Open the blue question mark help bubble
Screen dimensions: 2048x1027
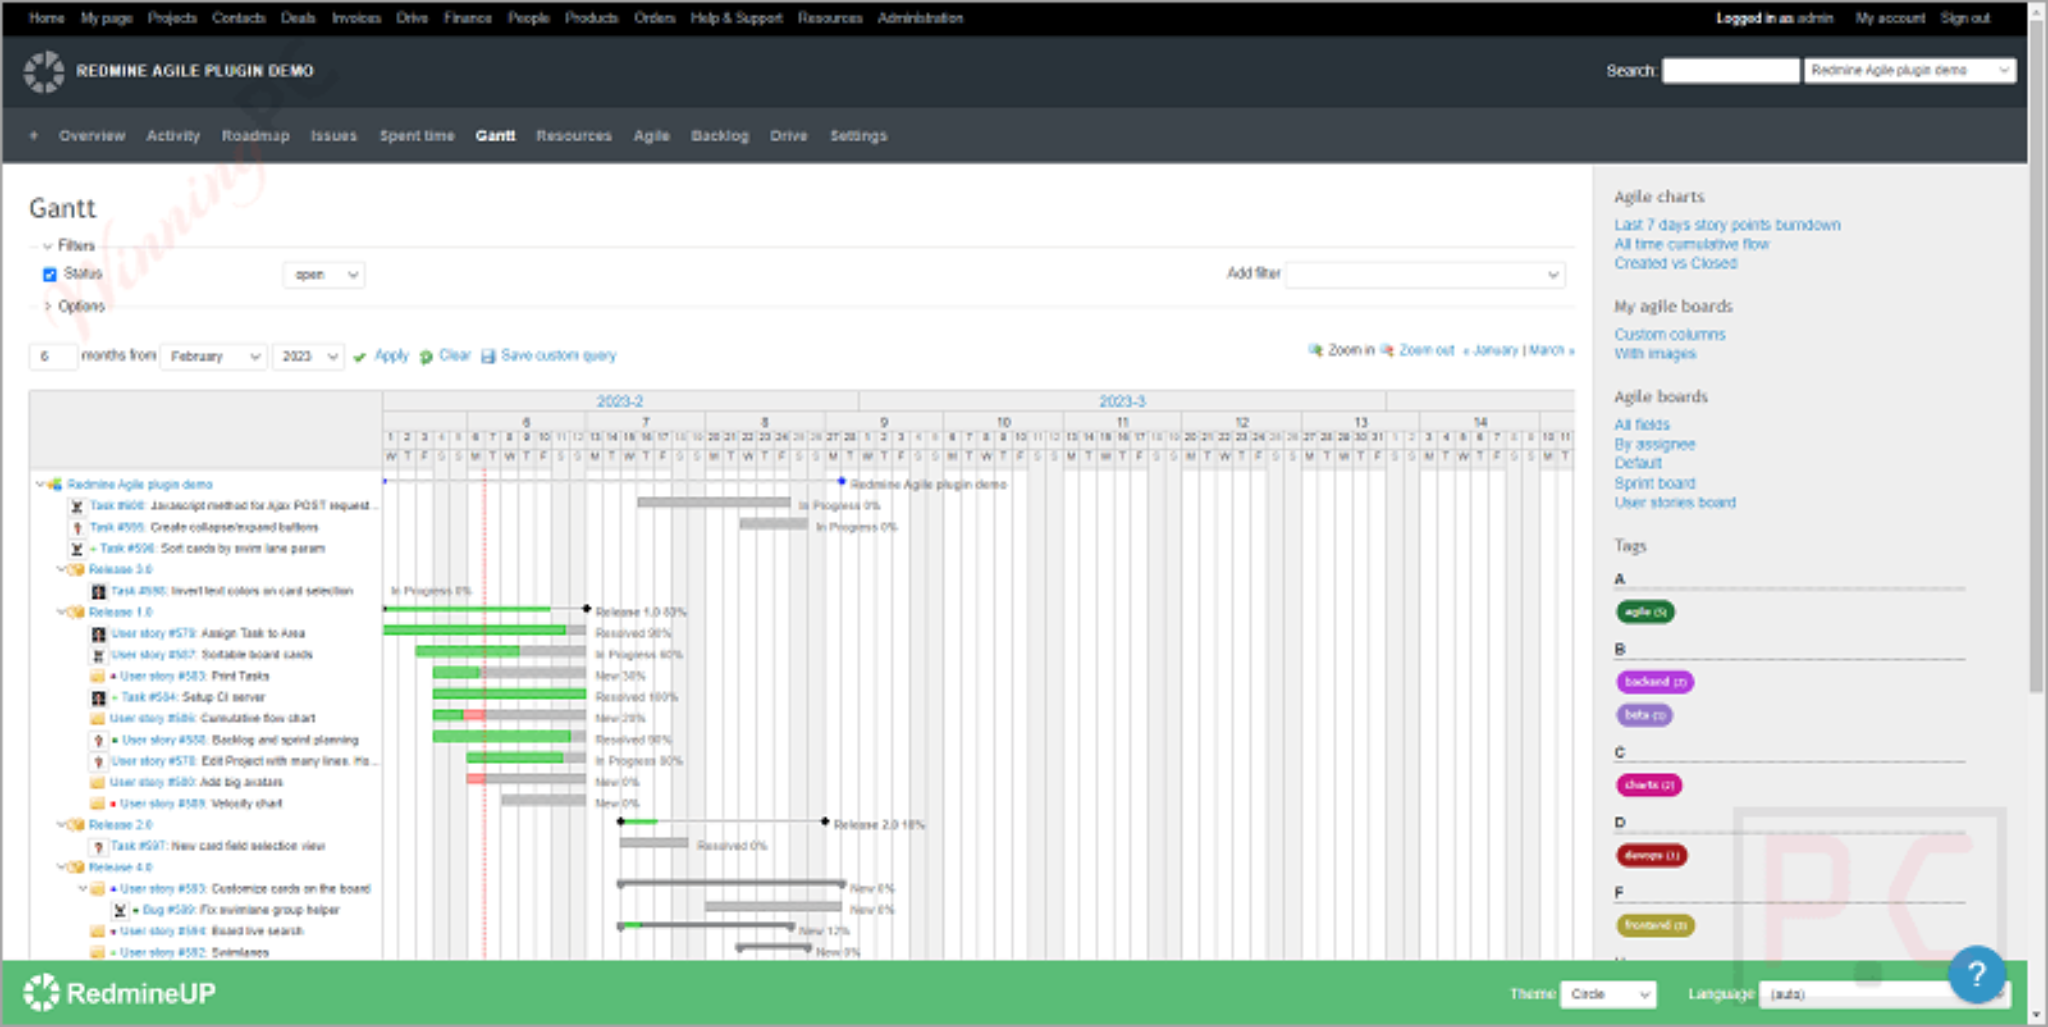tap(1976, 973)
